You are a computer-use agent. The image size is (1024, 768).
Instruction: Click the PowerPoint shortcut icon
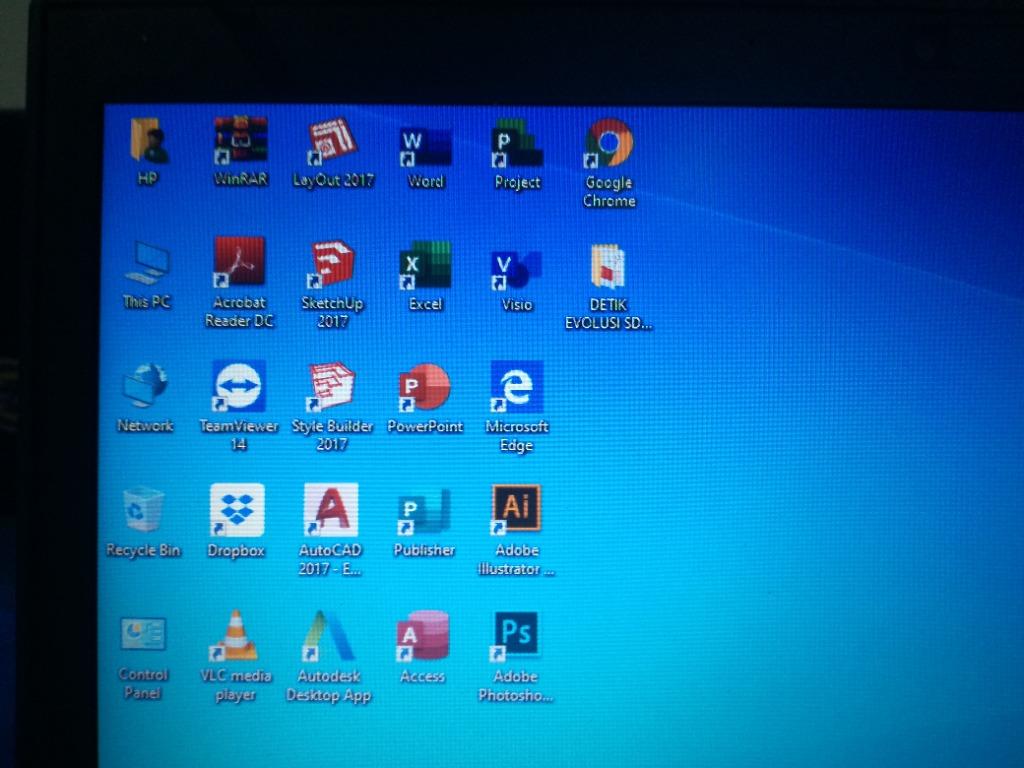pyautogui.click(x=425, y=388)
